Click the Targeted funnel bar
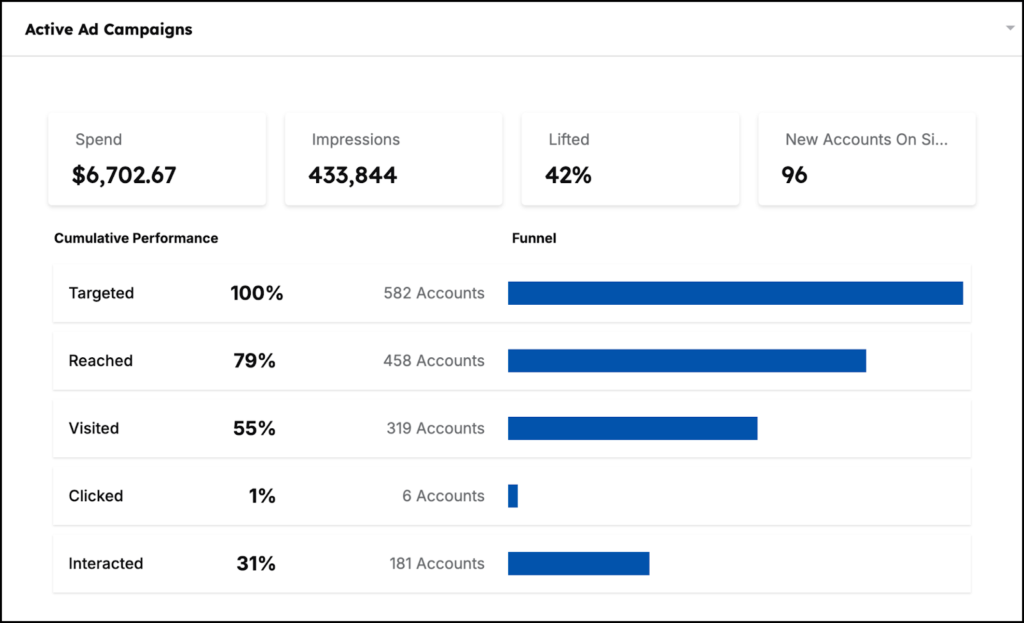The image size is (1024, 623). (x=735, y=293)
